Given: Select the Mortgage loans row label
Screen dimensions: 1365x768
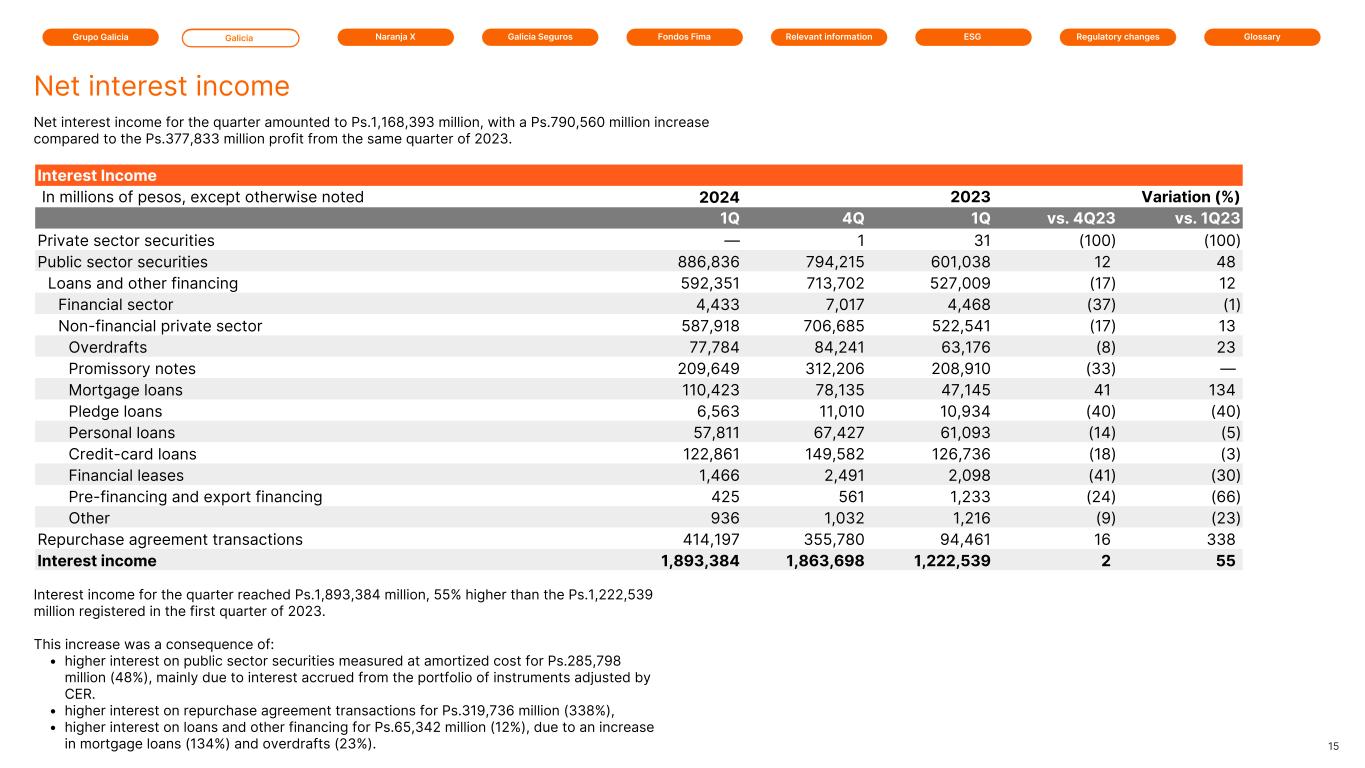Looking at the screenshot, I should coord(125,390).
